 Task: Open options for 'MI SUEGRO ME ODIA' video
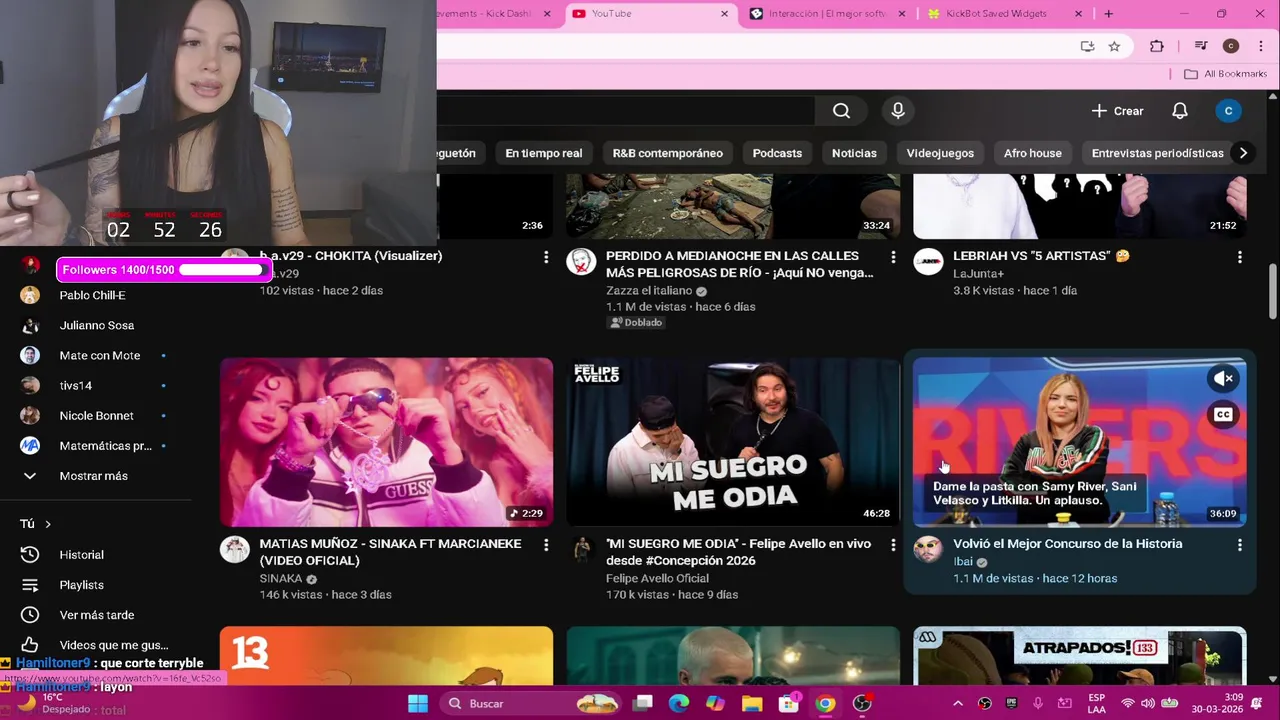[893, 545]
